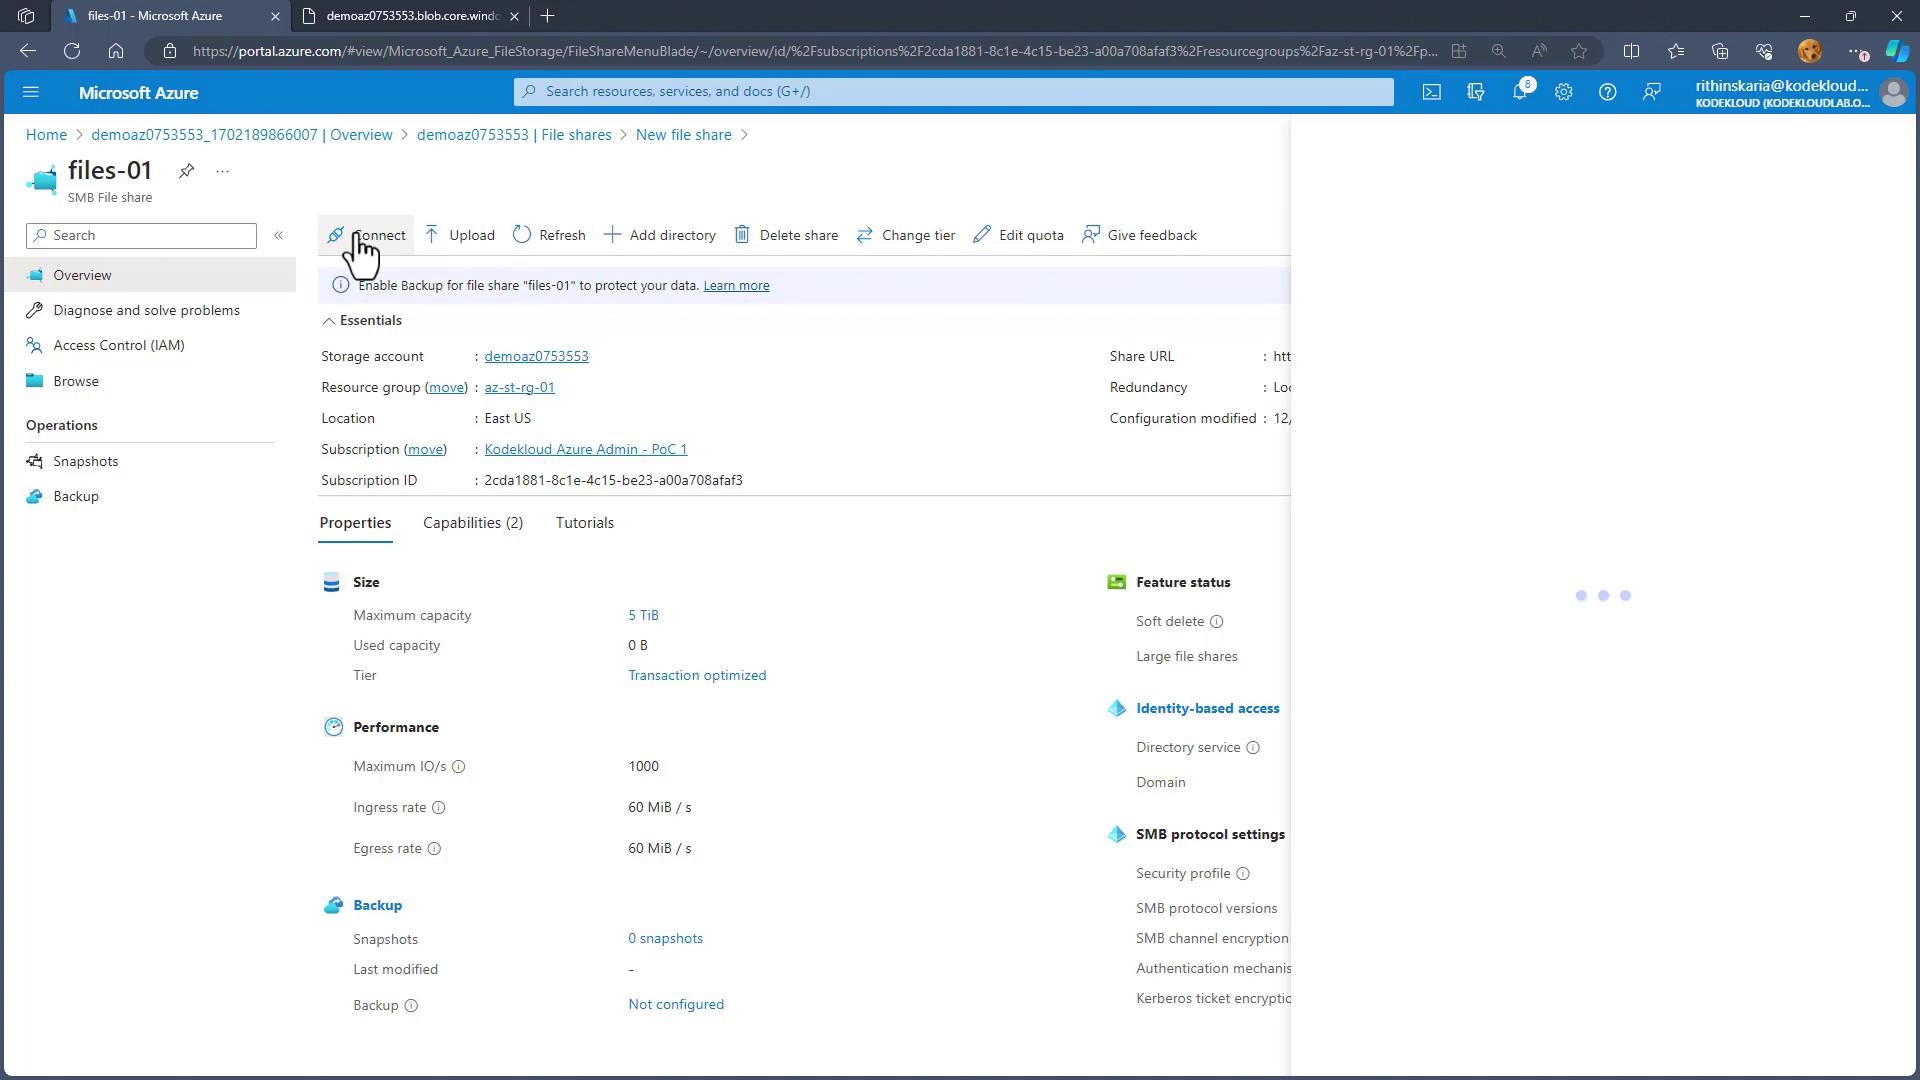The image size is (1920, 1080).
Task: Collapse the left sidebar menu
Action: pos(279,236)
